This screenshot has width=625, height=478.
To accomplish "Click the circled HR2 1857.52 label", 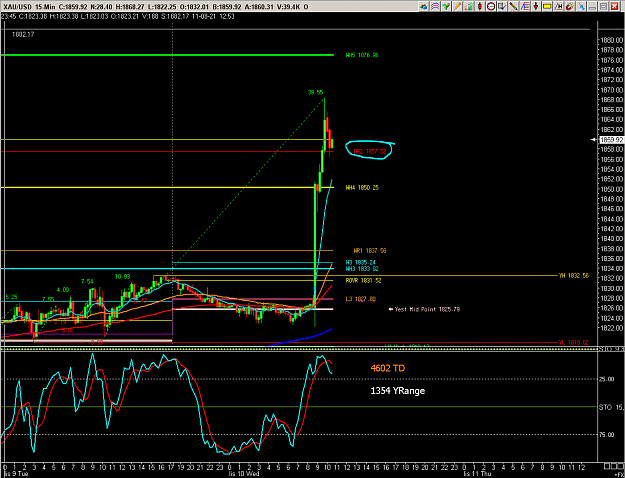I will tap(370, 151).
